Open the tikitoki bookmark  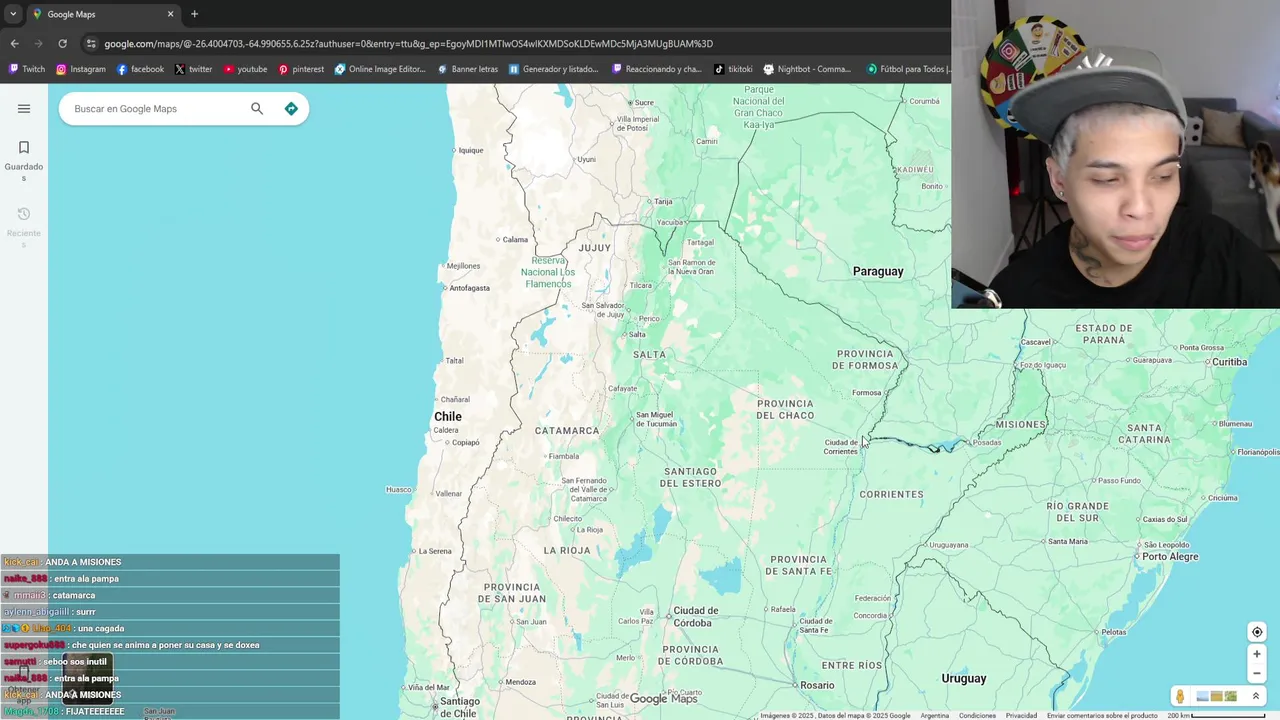point(733,69)
